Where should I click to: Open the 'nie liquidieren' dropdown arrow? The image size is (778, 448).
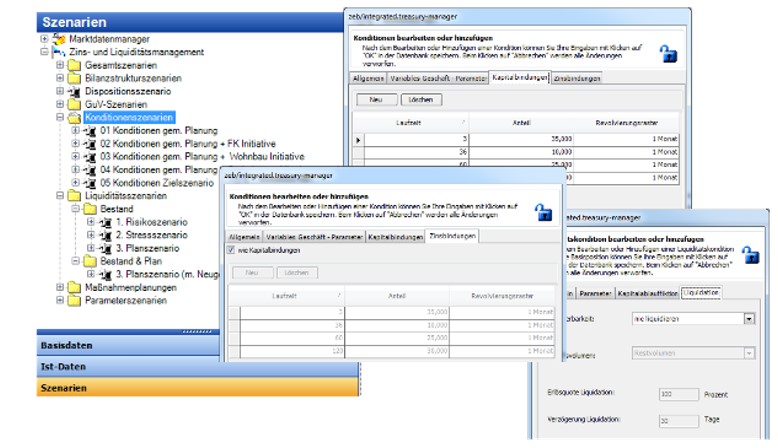pos(749,319)
